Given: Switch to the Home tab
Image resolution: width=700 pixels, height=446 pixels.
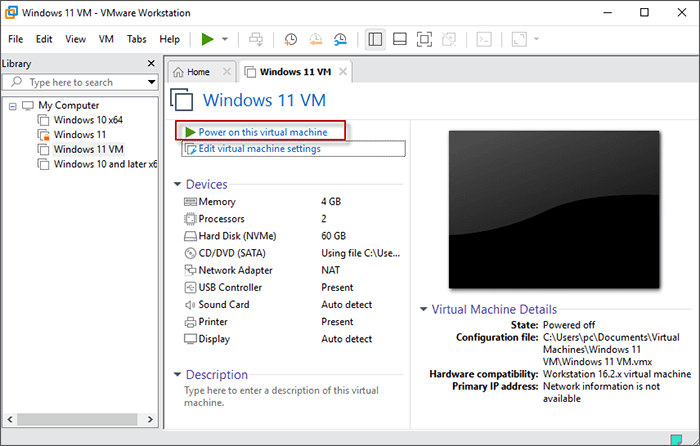Looking at the screenshot, I should pos(197,72).
